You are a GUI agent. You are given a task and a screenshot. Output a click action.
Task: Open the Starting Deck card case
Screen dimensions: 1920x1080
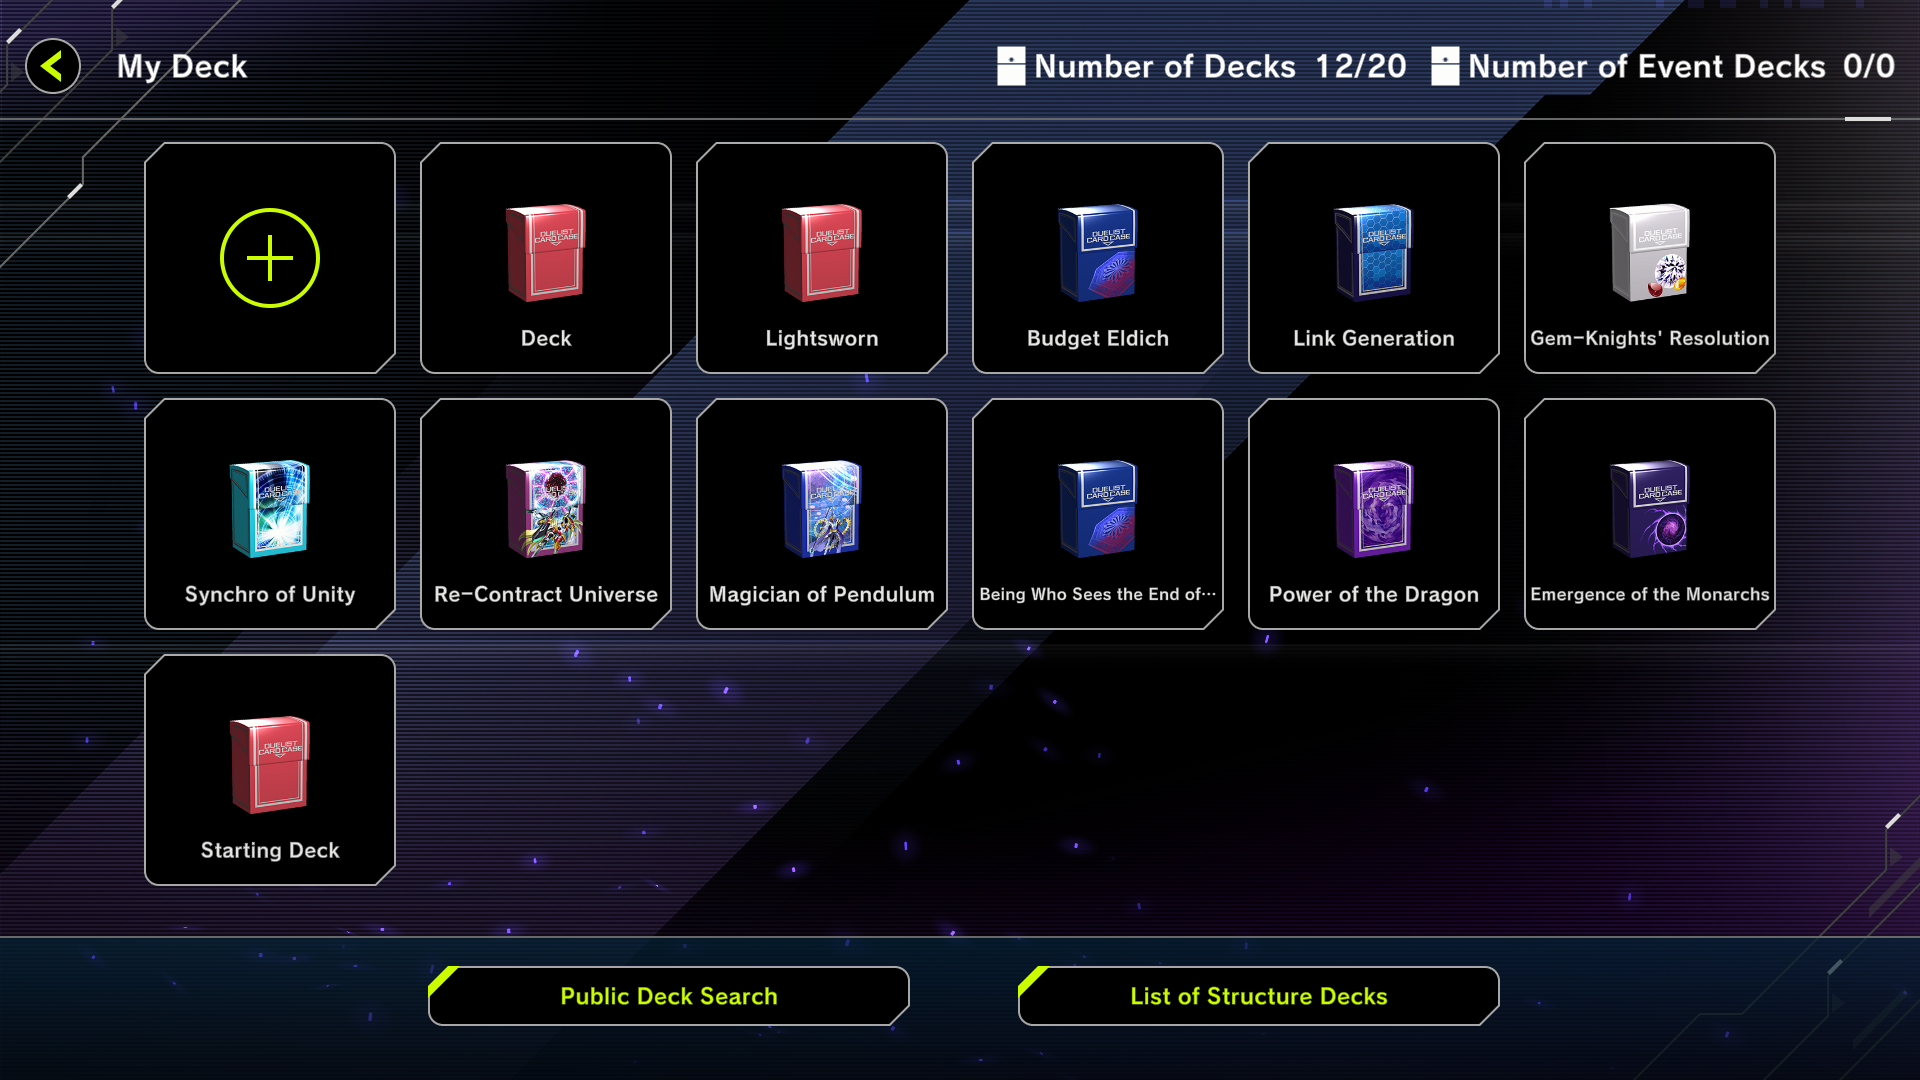(270, 770)
